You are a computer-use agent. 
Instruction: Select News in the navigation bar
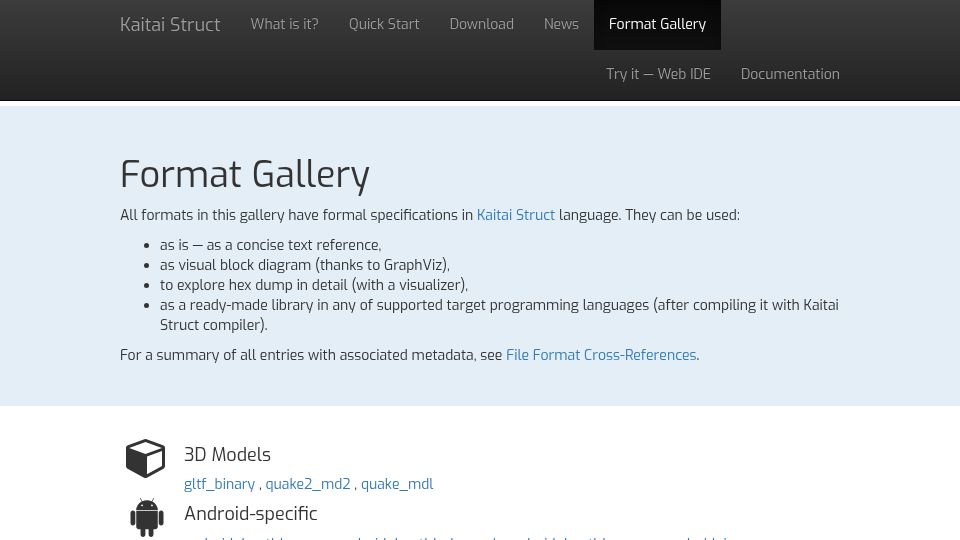pos(561,24)
